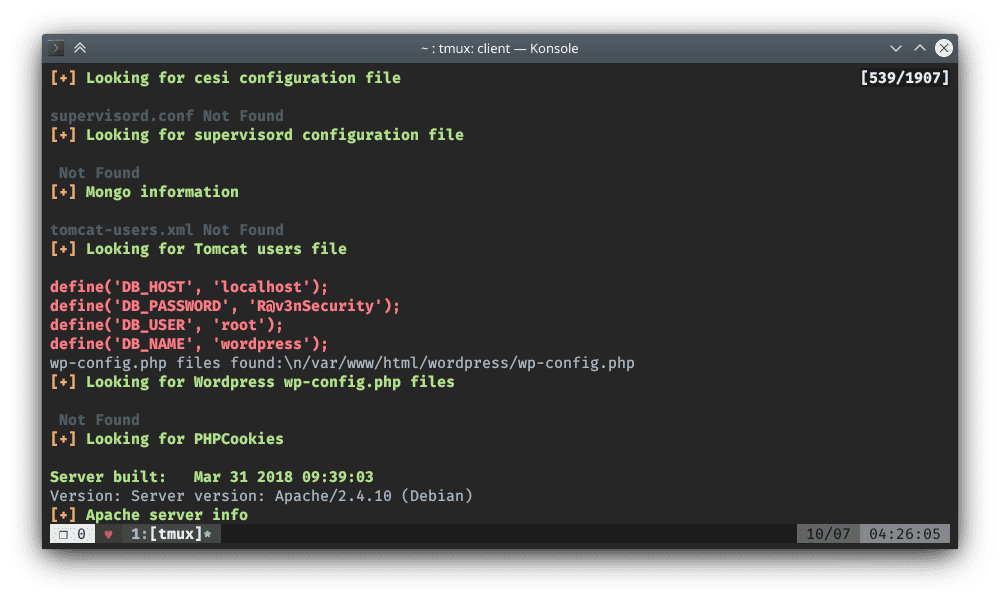Click the "Mongo information" heading

tap(162, 192)
